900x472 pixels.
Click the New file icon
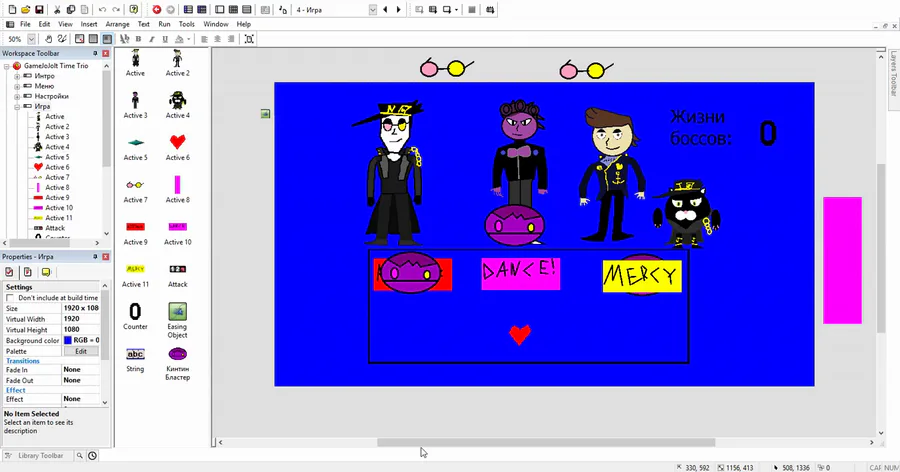[x=12, y=10]
